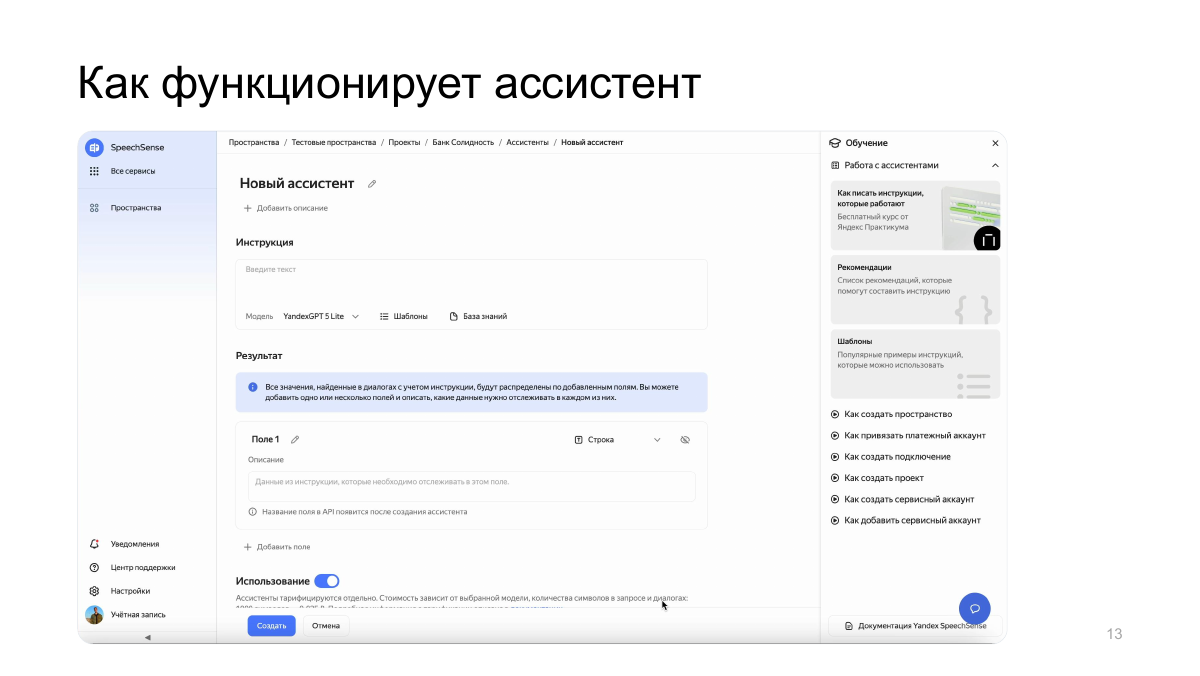Click the Как создать проект text
This screenshot has height=676, width=1200.
(x=884, y=478)
